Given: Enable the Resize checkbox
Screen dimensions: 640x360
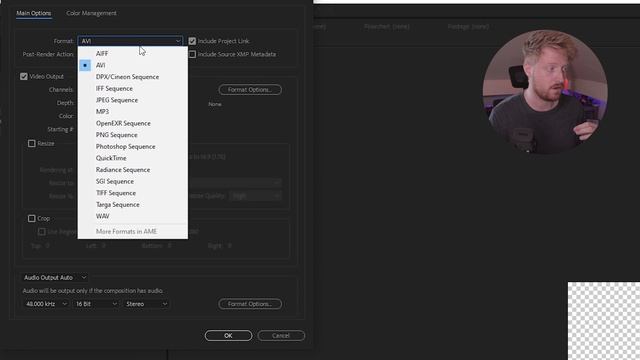Looking at the screenshot, I should (31, 143).
